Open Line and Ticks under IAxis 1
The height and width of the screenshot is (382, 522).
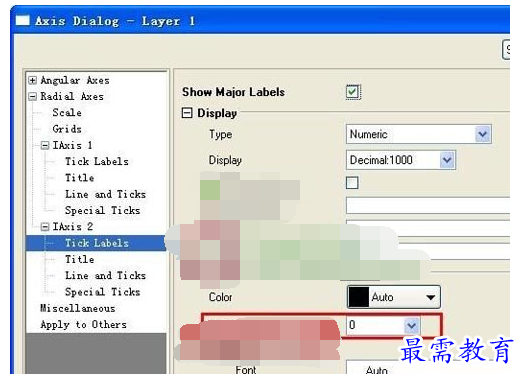click(x=105, y=194)
